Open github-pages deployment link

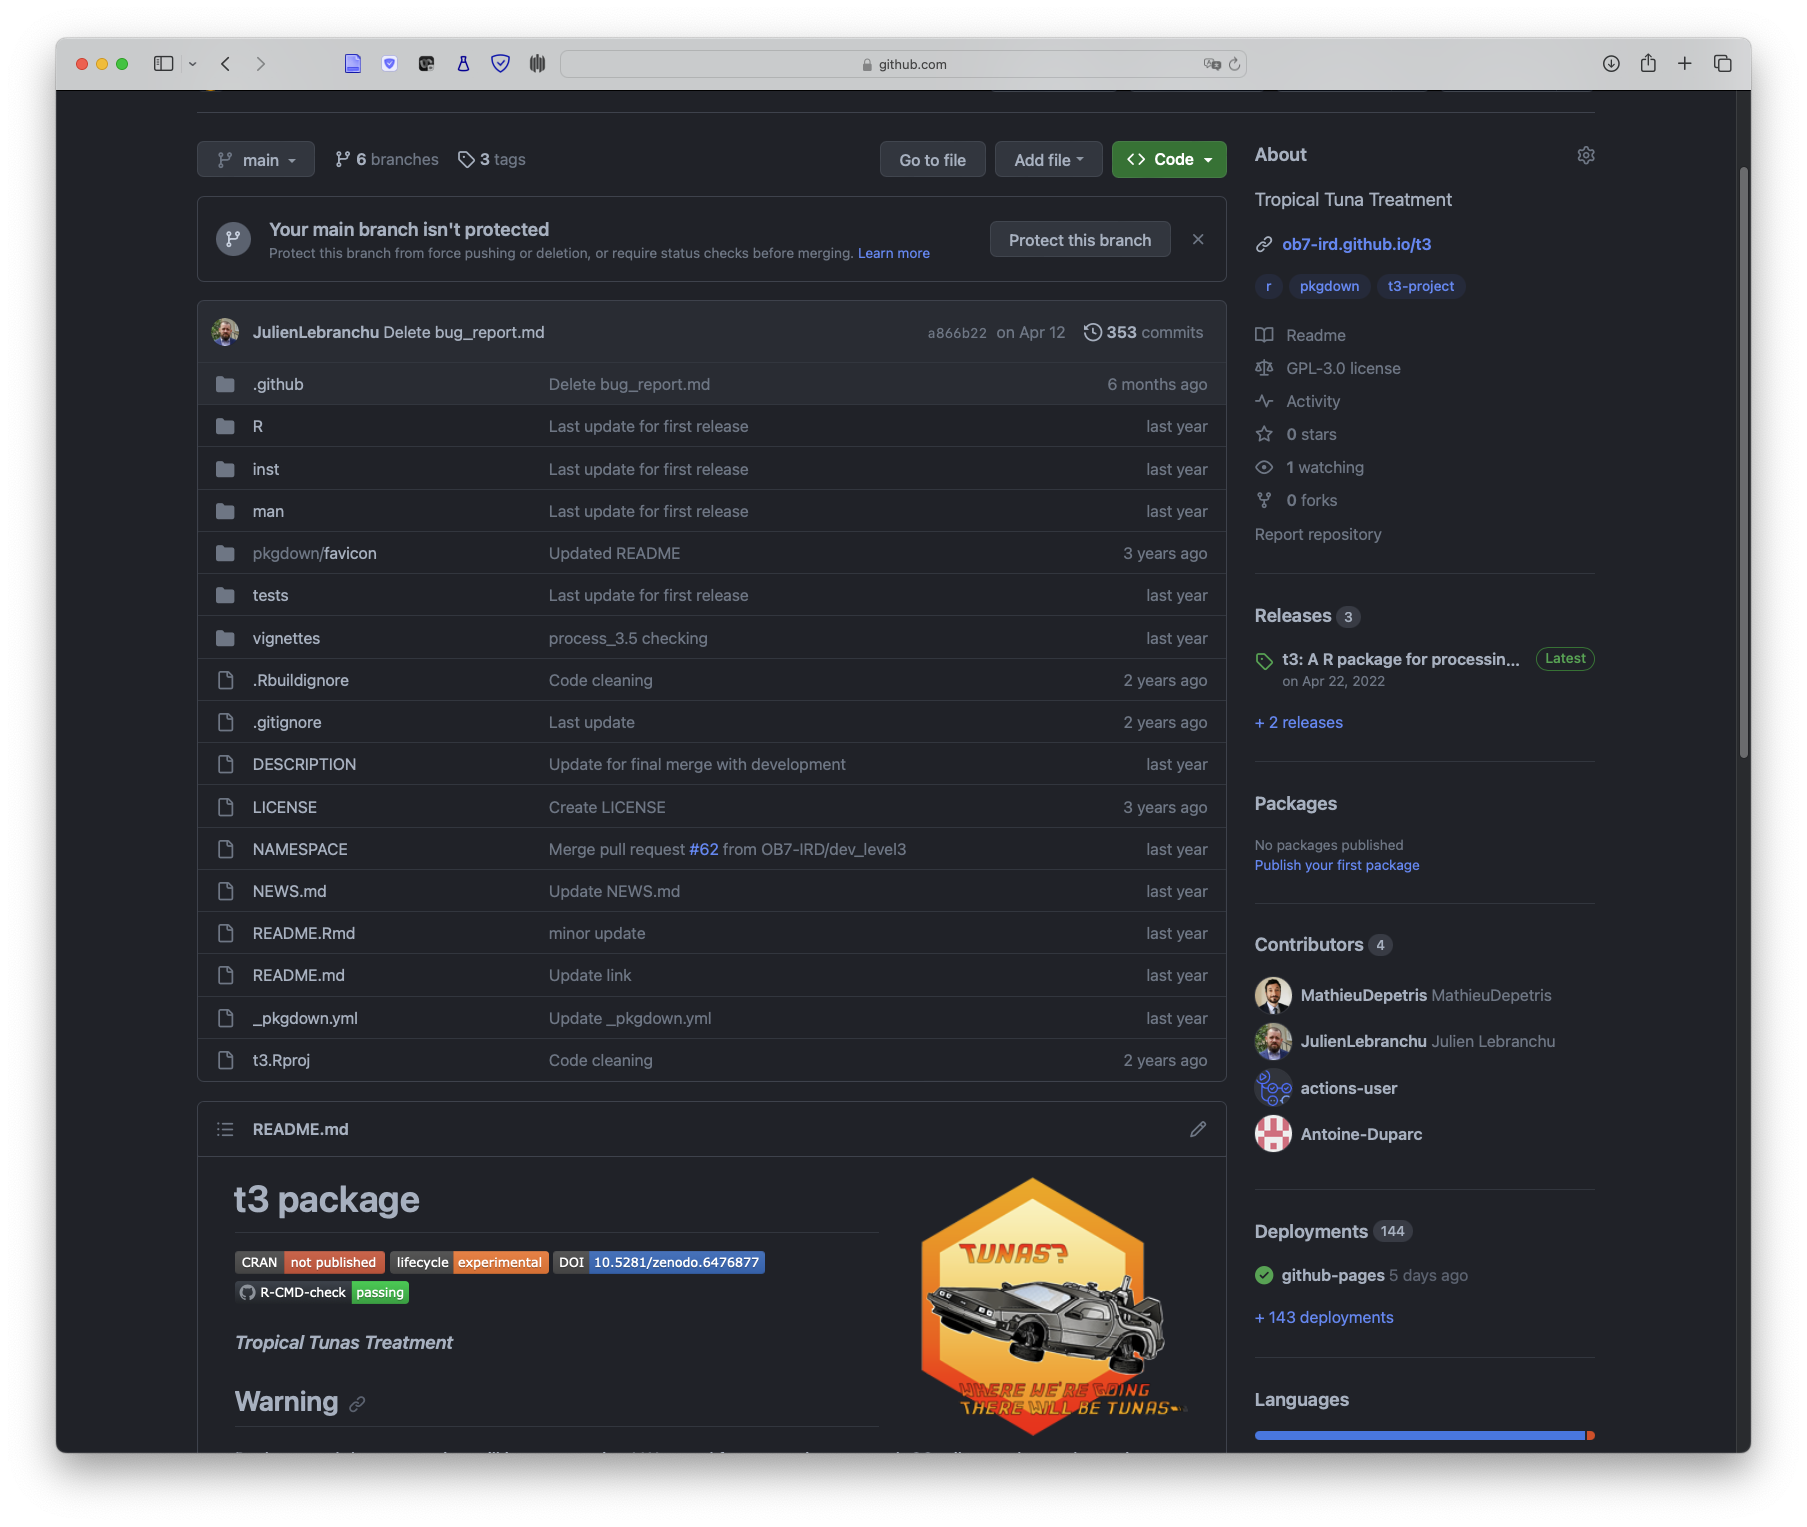1333,1275
